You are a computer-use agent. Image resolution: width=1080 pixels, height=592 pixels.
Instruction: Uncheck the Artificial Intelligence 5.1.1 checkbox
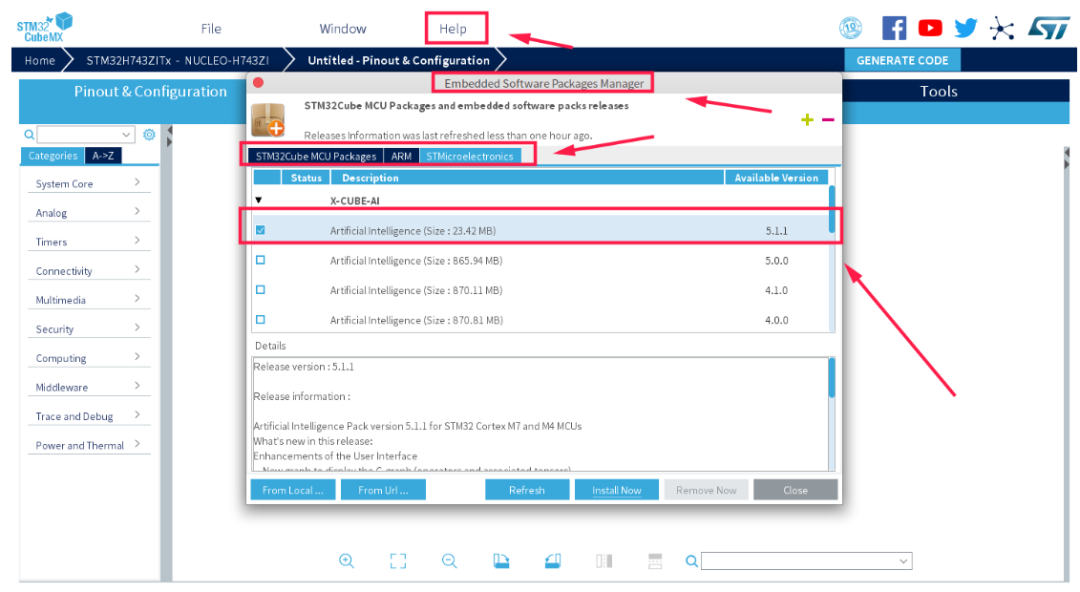tap(260, 230)
